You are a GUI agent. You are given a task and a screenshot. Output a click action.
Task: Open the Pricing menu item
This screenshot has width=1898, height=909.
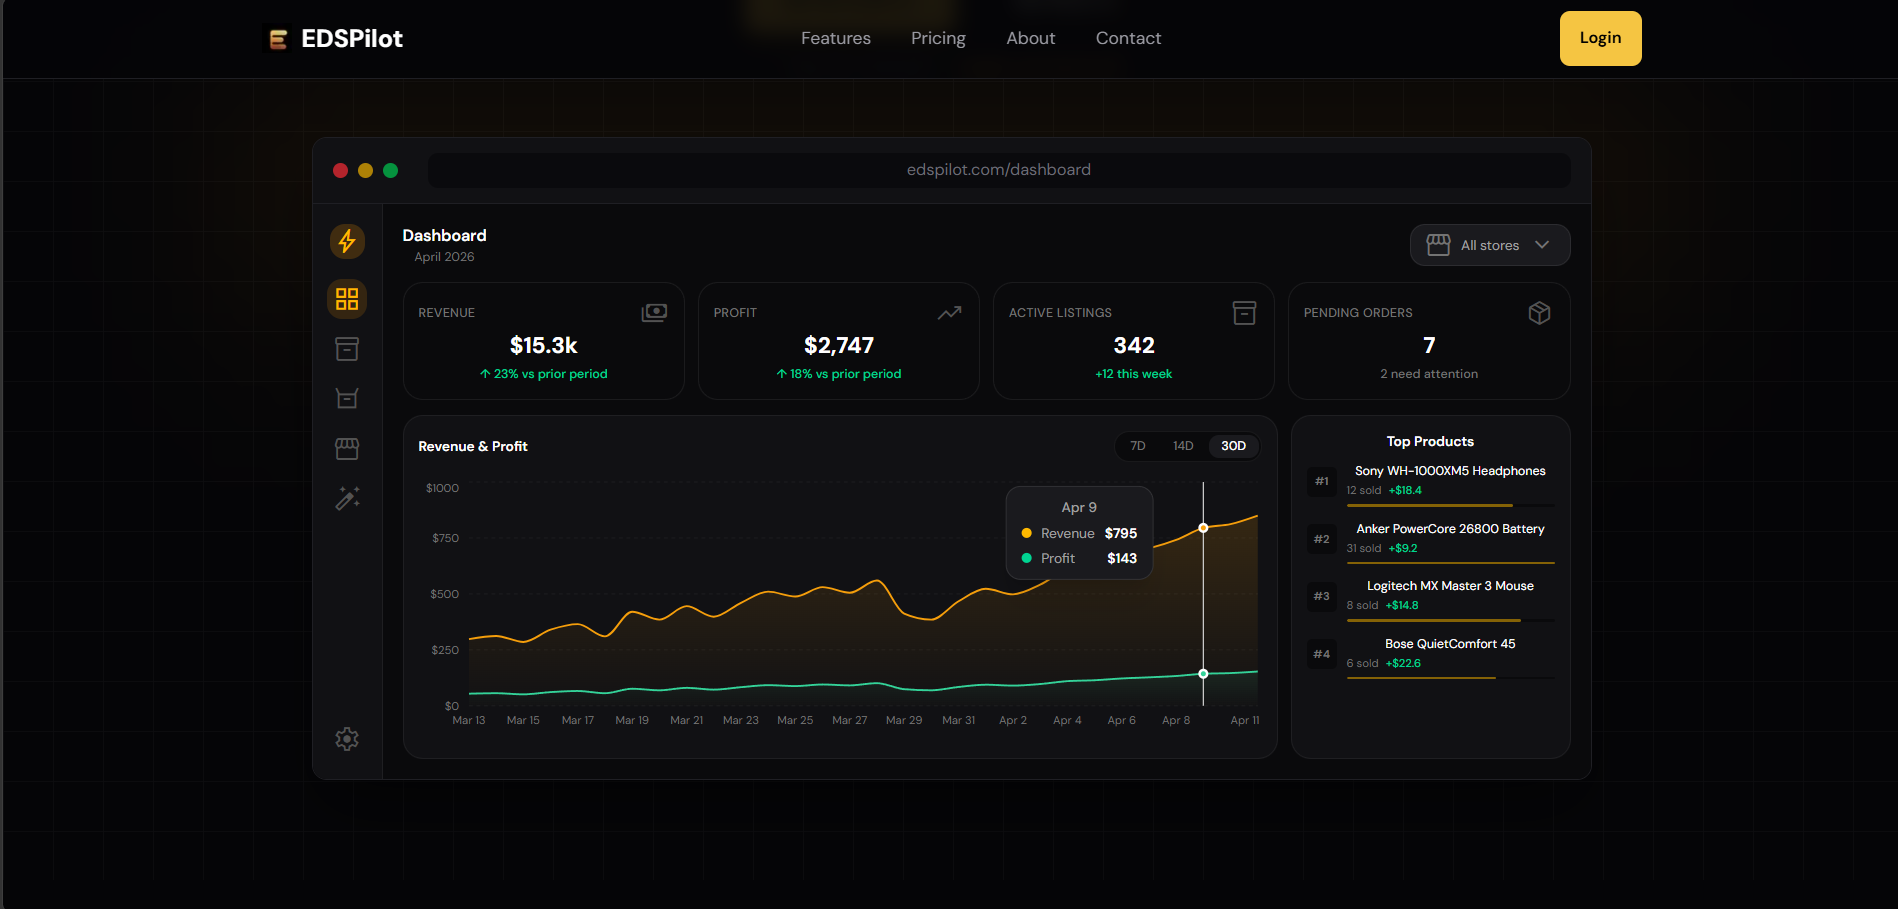tap(937, 38)
